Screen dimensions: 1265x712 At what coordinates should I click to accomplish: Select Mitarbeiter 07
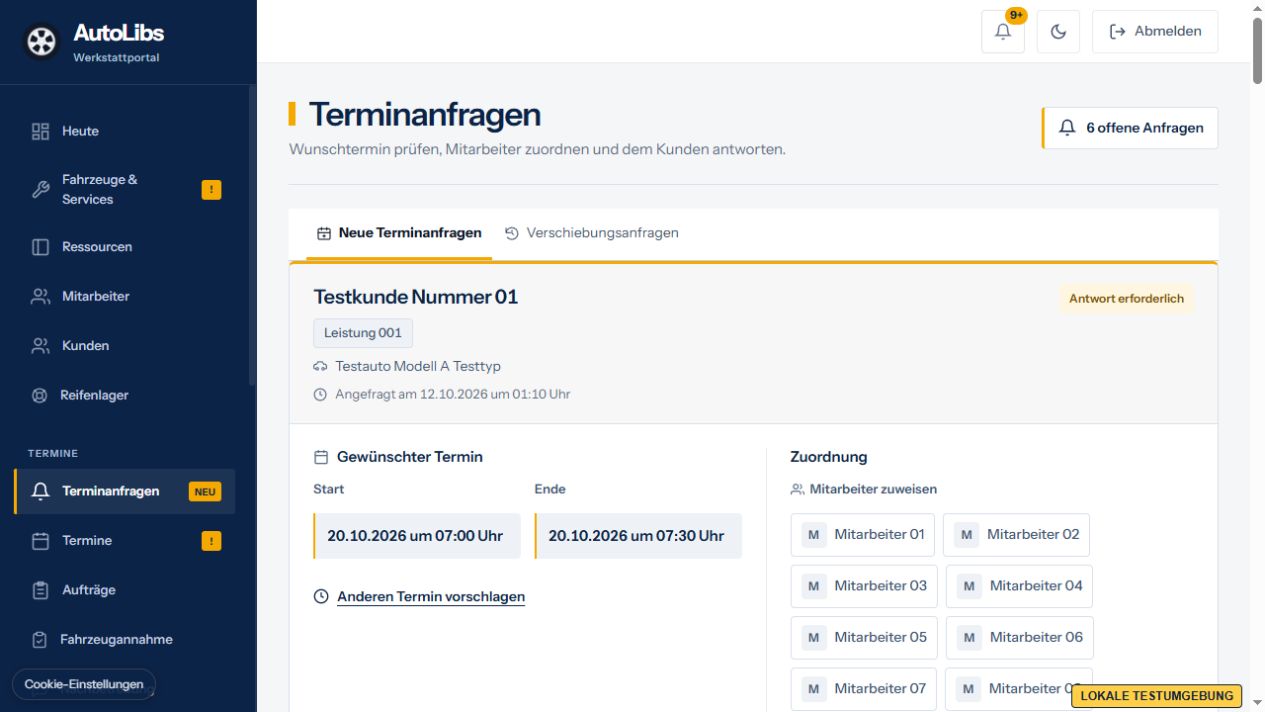pyautogui.click(x=864, y=689)
